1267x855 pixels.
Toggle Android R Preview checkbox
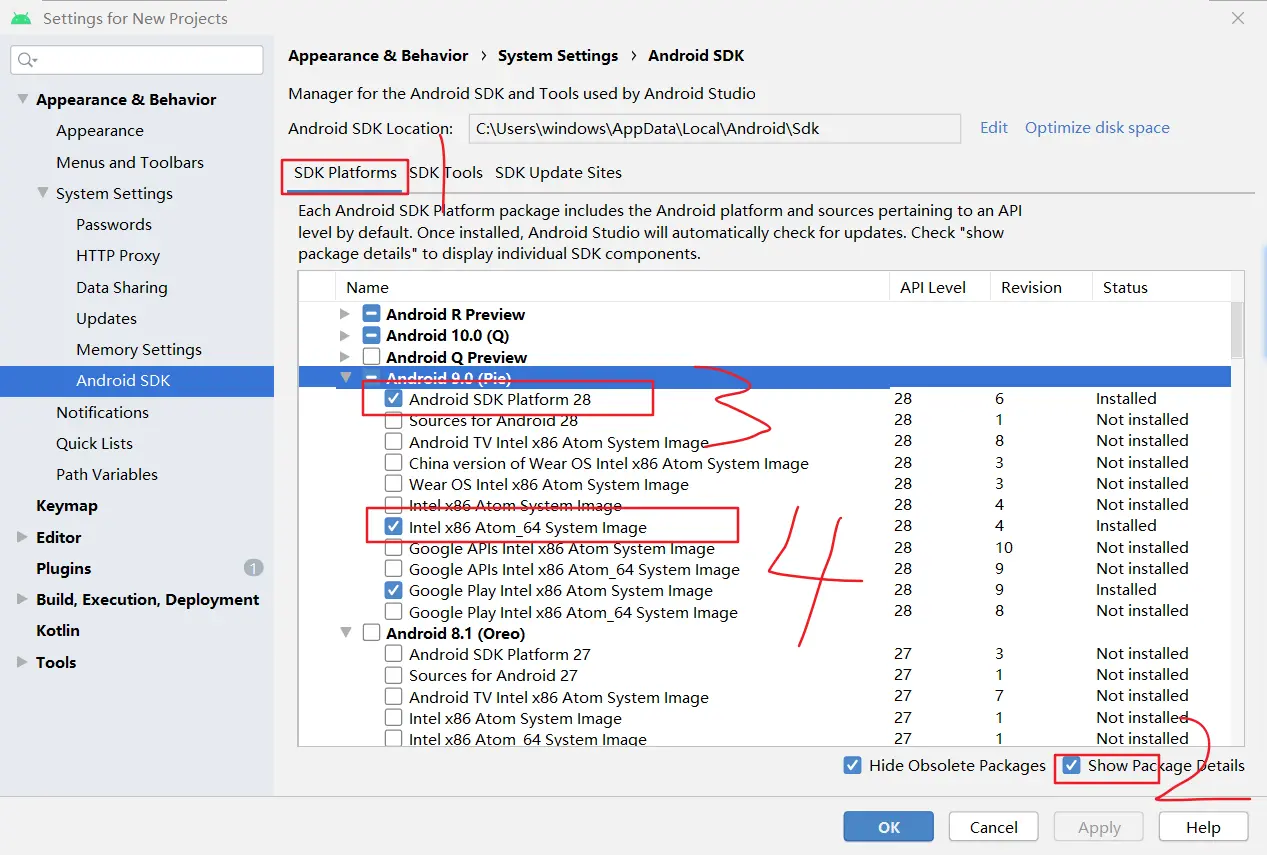(371, 314)
